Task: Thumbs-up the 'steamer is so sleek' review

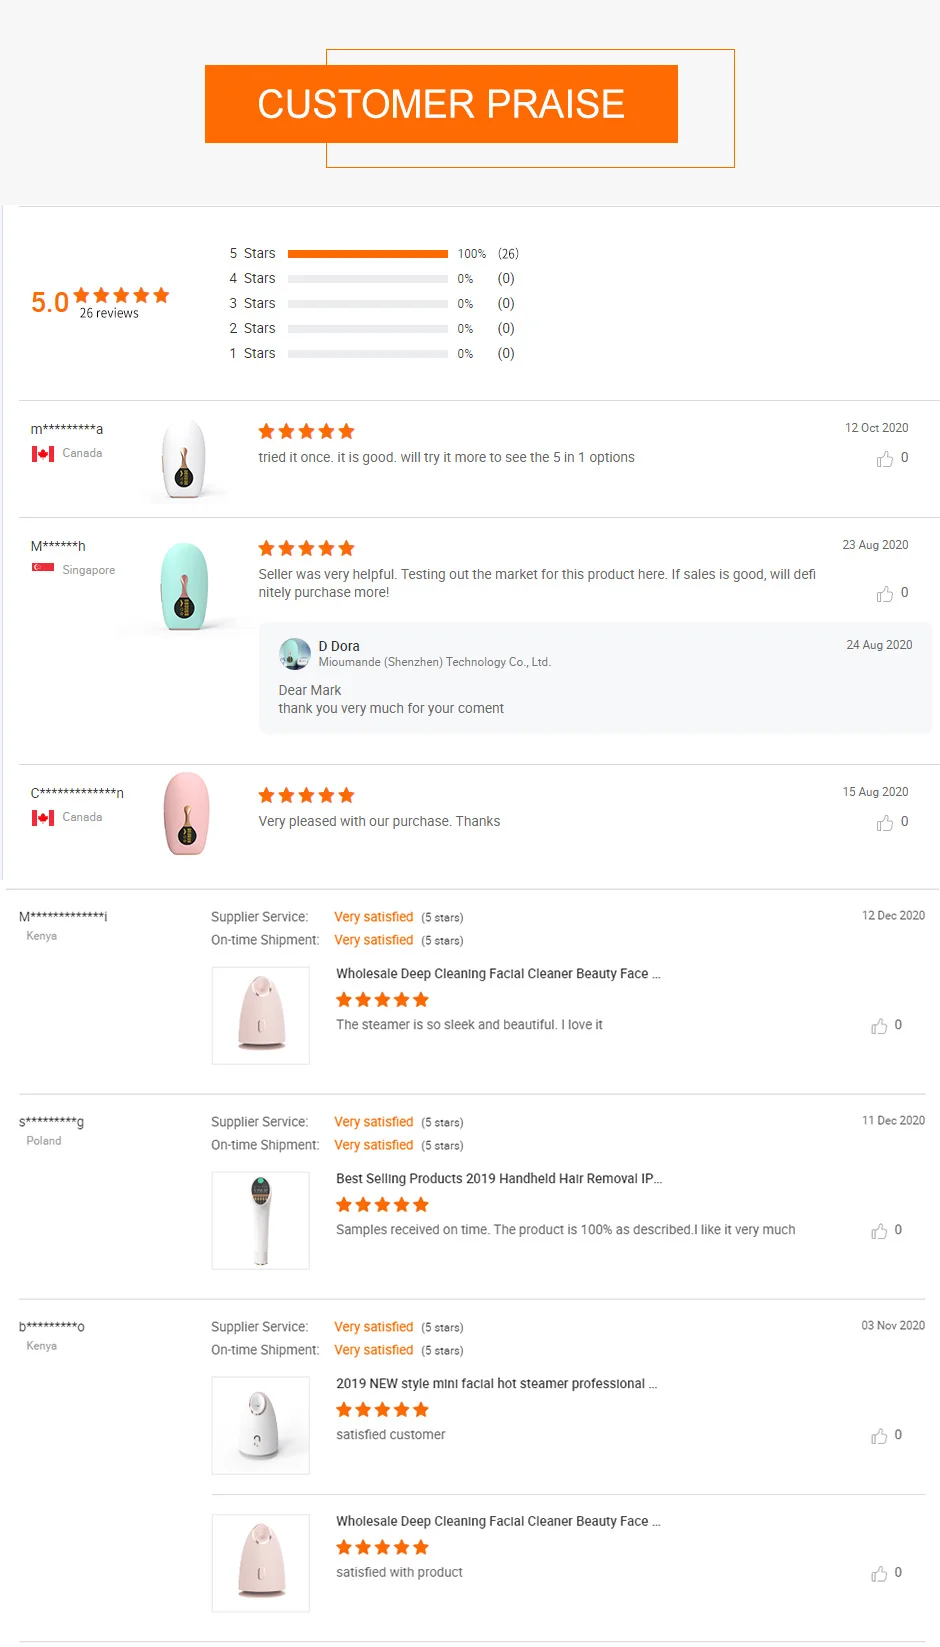Action: click(x=879, y=1026)
